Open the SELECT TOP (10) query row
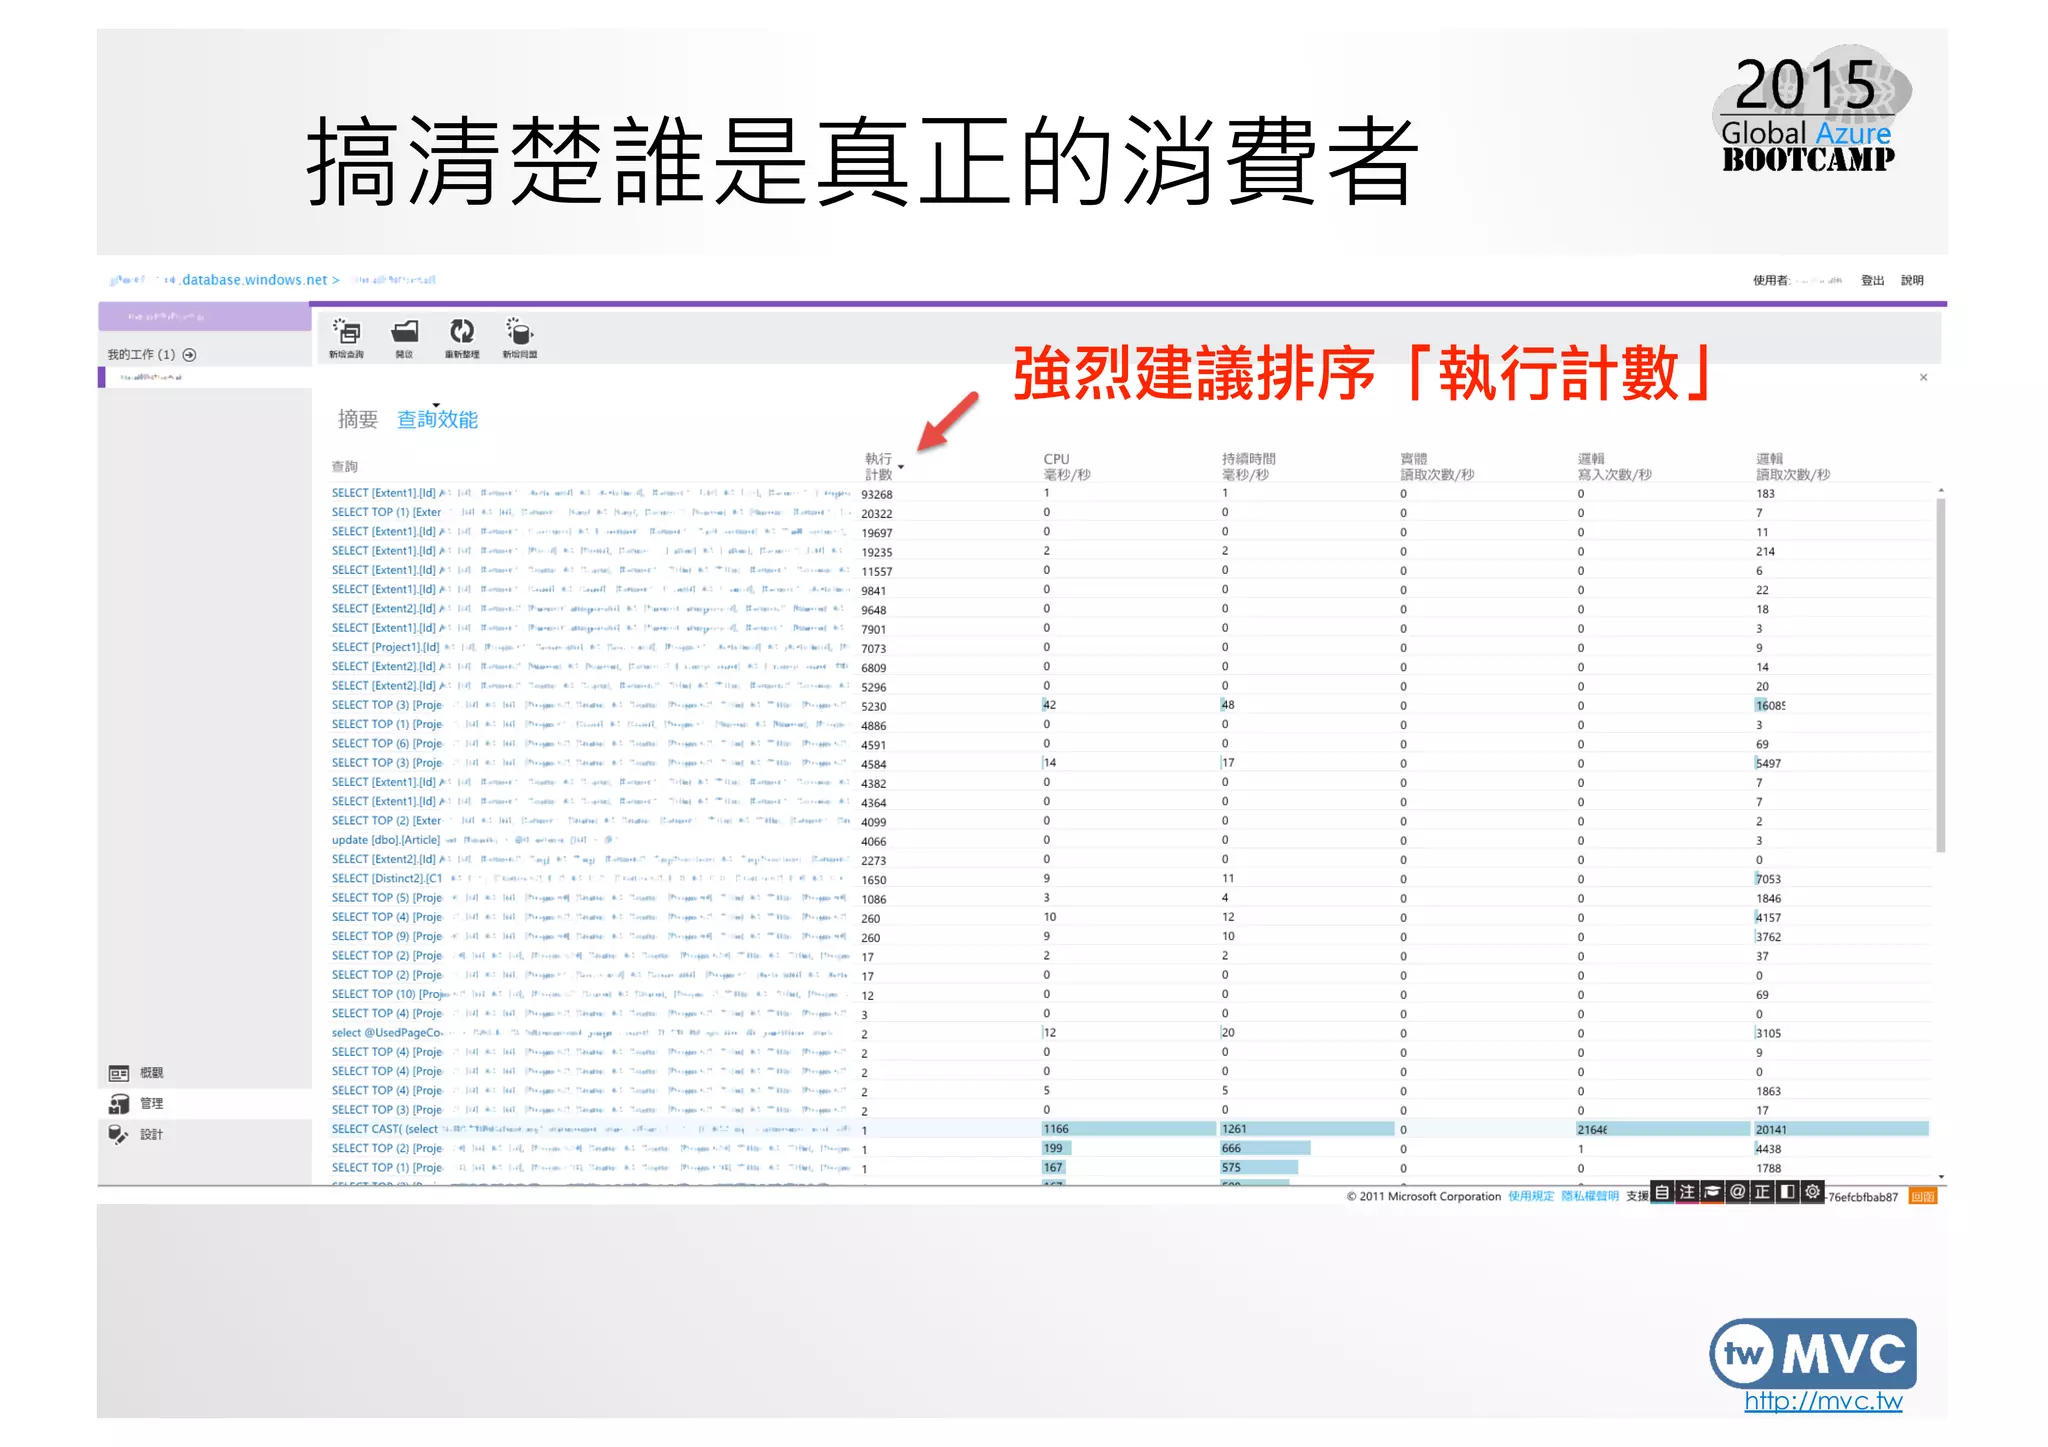The height and width of the screenshot is (1447, 2048). pyautogui.click(x=1130, y=995)
